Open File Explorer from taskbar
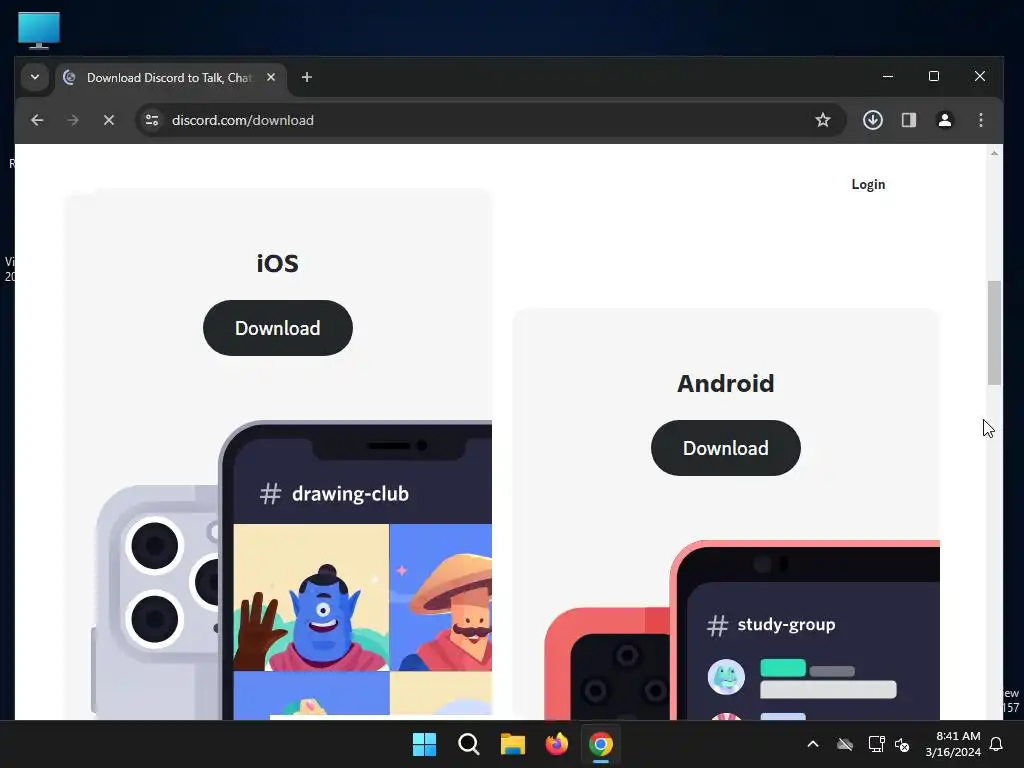 (513, 744)
